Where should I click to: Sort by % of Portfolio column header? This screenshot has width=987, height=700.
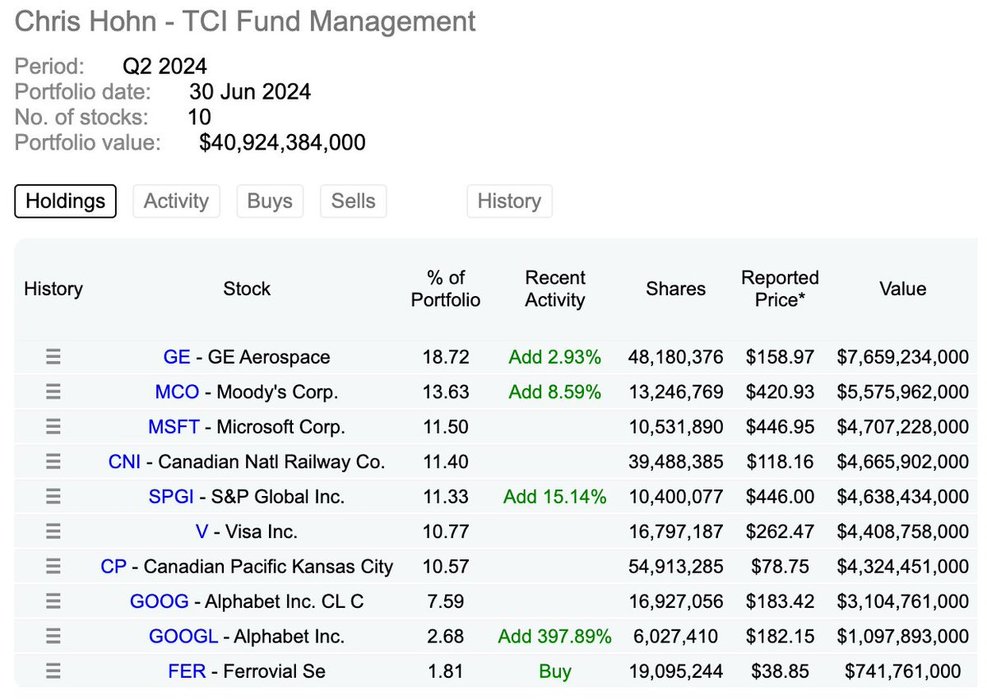click(446, 289)
